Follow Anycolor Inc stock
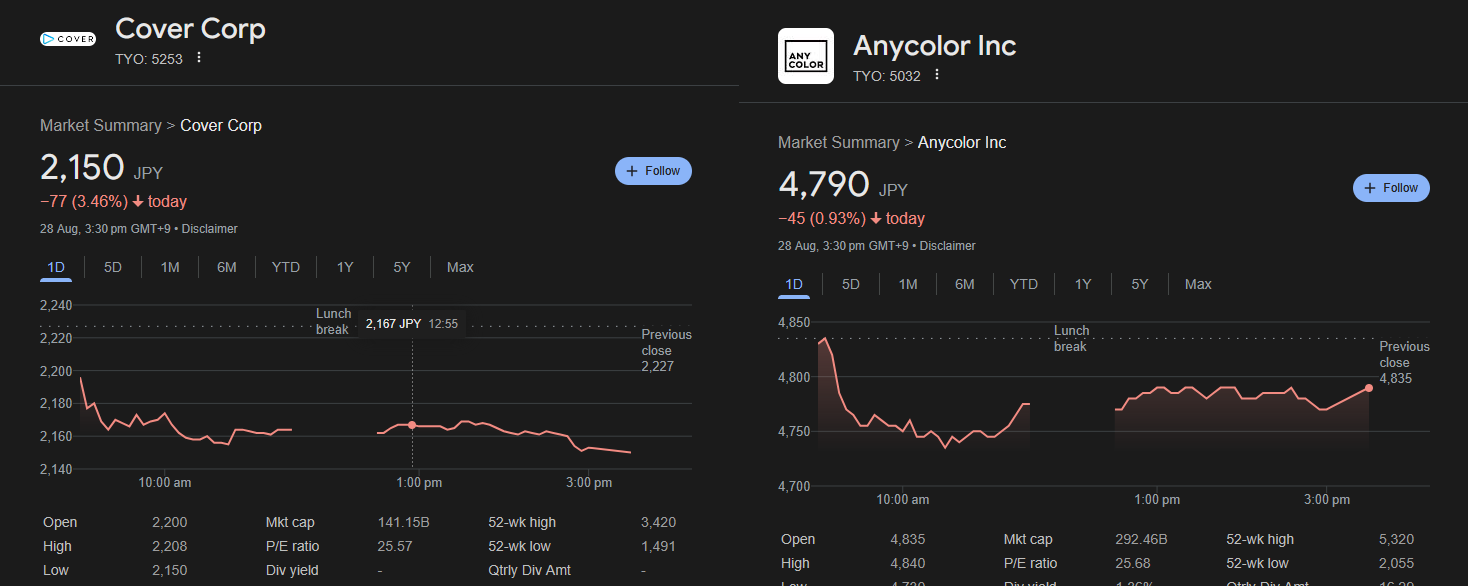Viewport: 1468px width, 586px height. point(1391,188)
